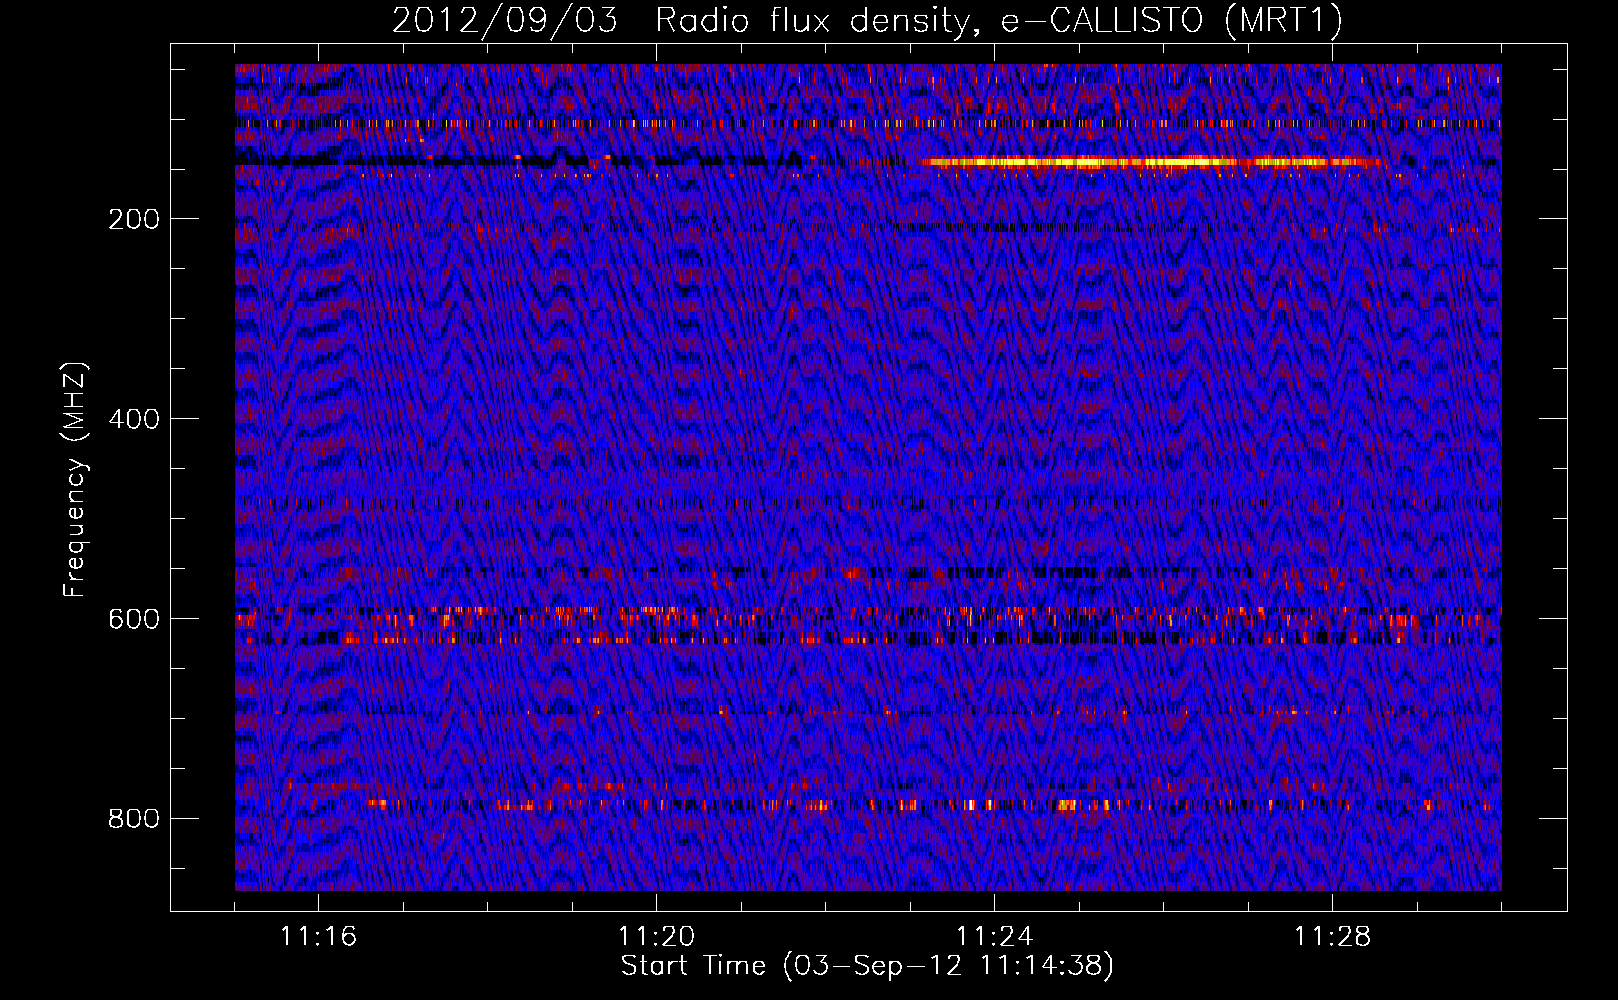The height and width of the screenshot is (1000, 1618).
Task: Click the bright yellow radio burst streak
Action: [1150, 162]
